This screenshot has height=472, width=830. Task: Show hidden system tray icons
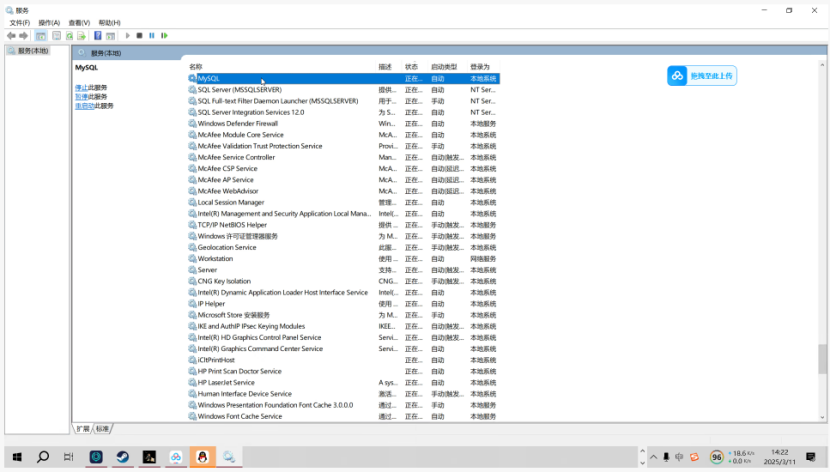tap(654, 457)
